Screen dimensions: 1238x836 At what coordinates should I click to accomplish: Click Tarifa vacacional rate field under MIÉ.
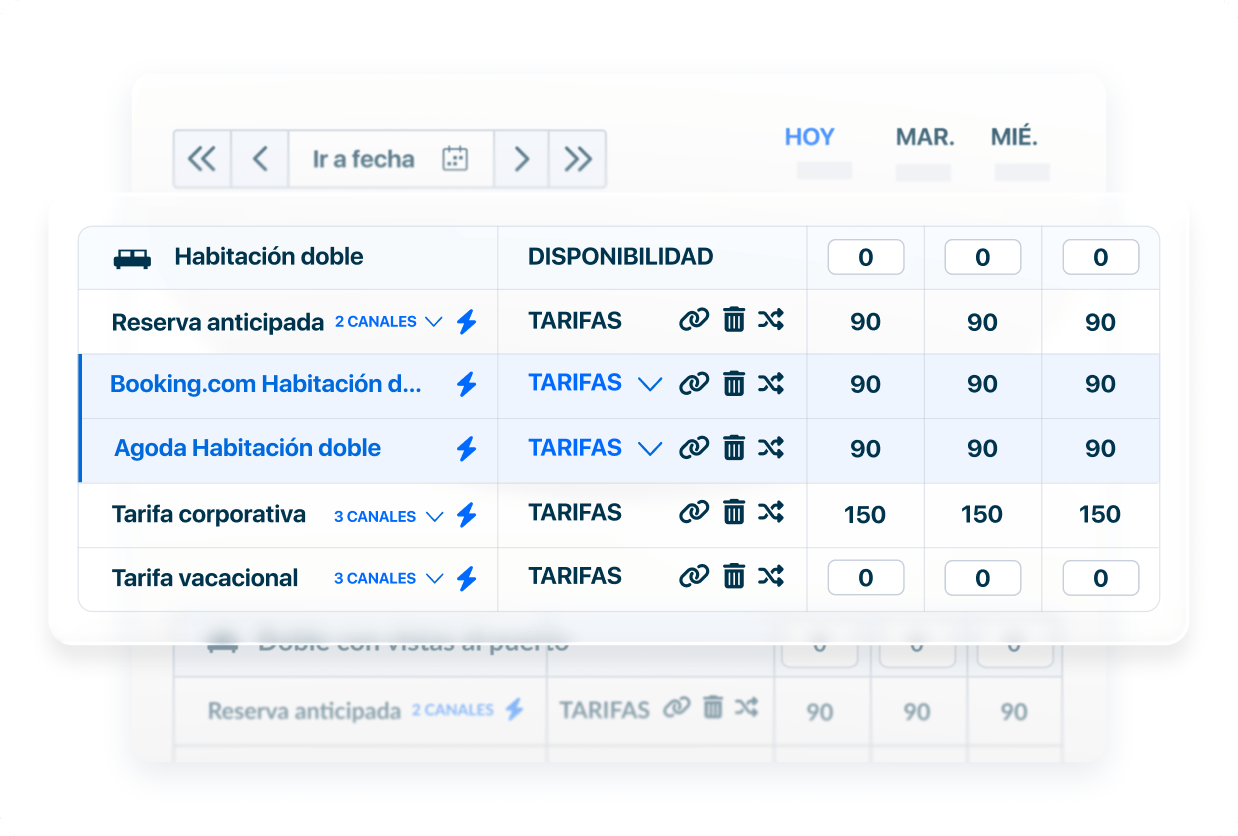[x=1100, y=578]
